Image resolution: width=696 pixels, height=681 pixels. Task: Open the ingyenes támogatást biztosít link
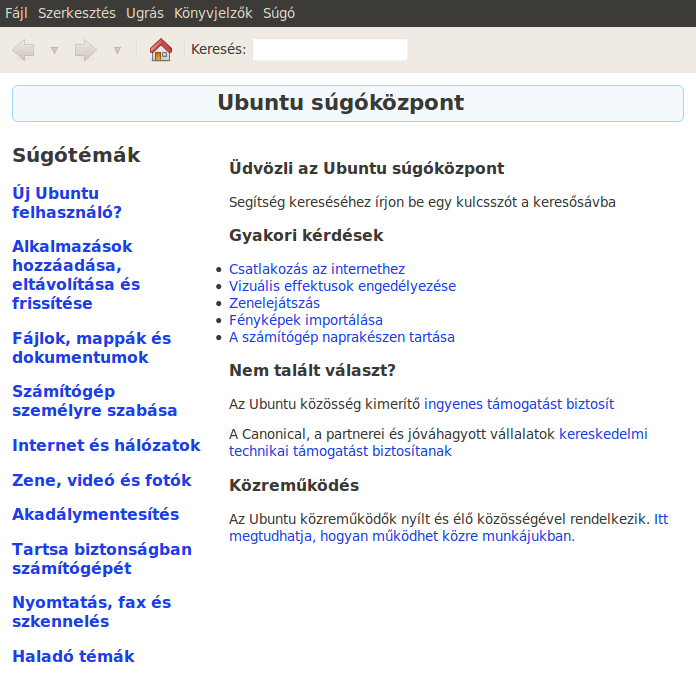[x=519, y=404]
